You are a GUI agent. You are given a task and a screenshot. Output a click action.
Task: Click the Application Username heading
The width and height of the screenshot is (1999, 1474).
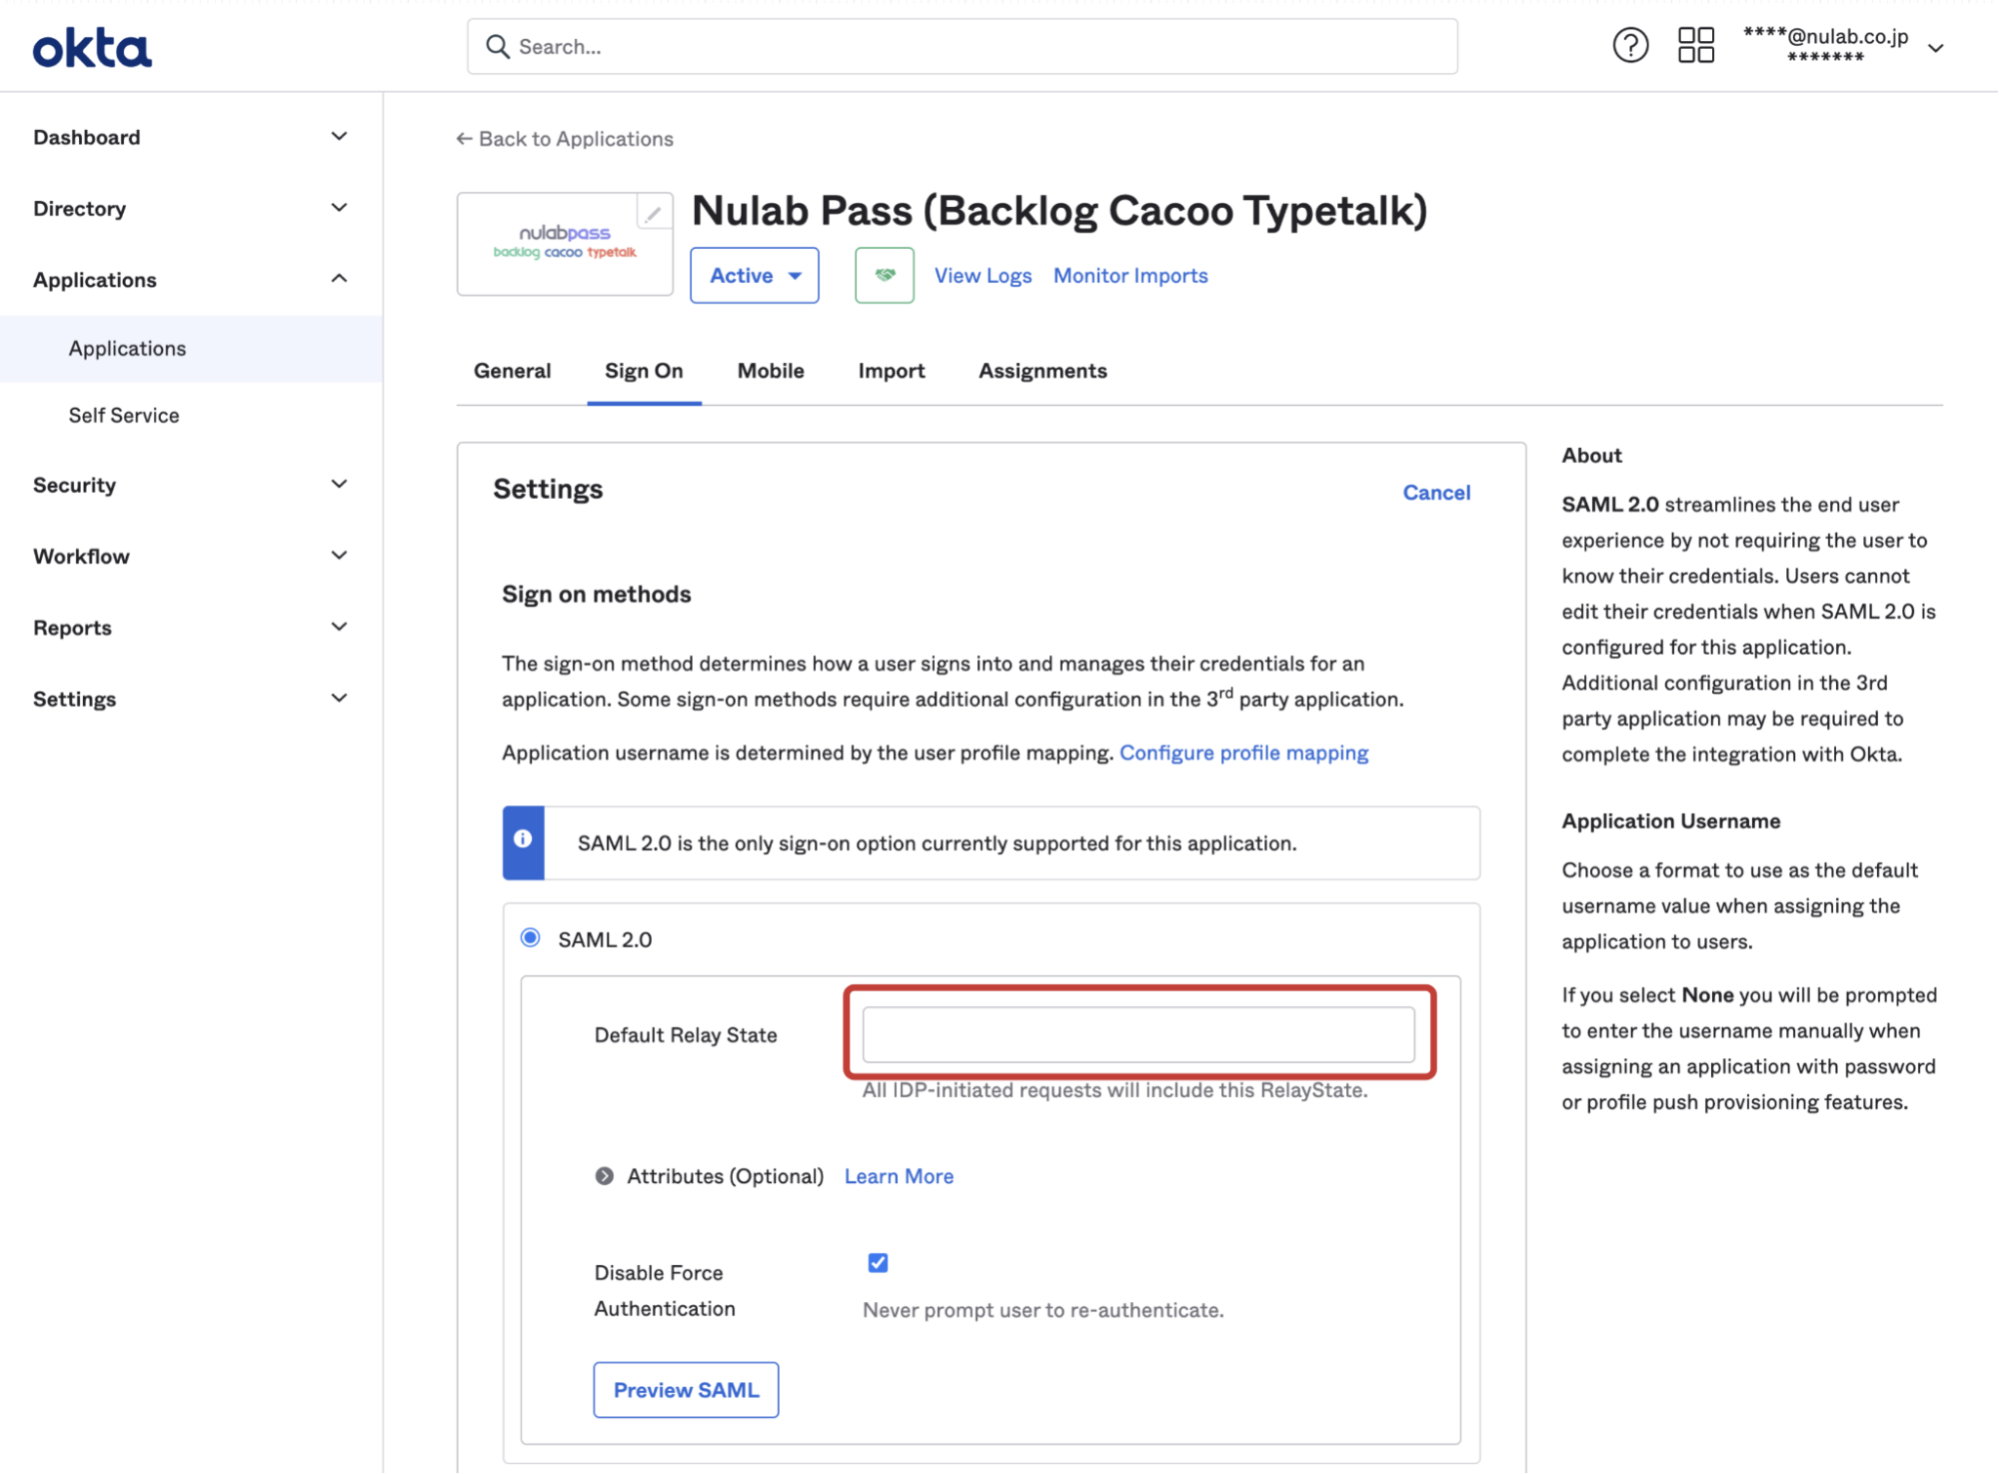point(1670,820)
